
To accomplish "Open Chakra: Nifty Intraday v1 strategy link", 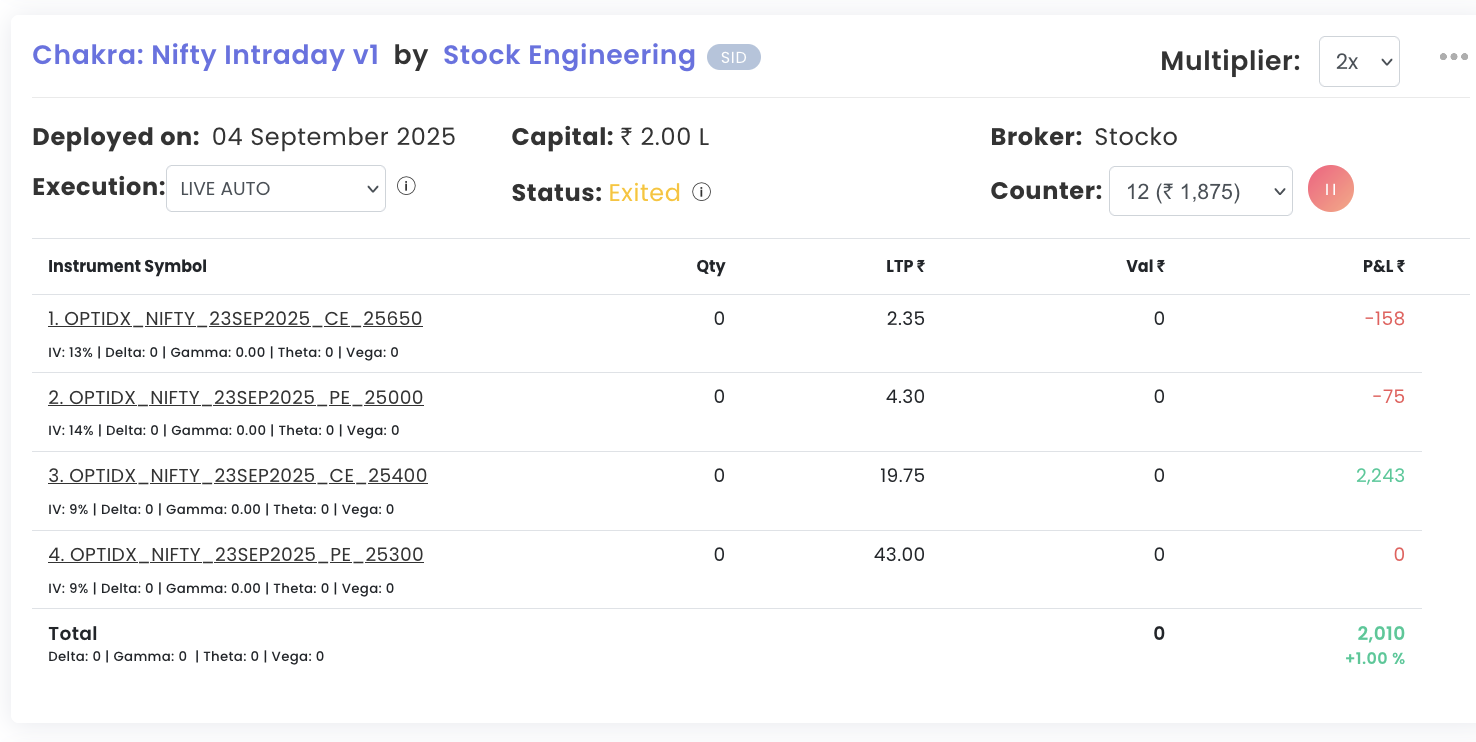I will click(x=205, y=55).
